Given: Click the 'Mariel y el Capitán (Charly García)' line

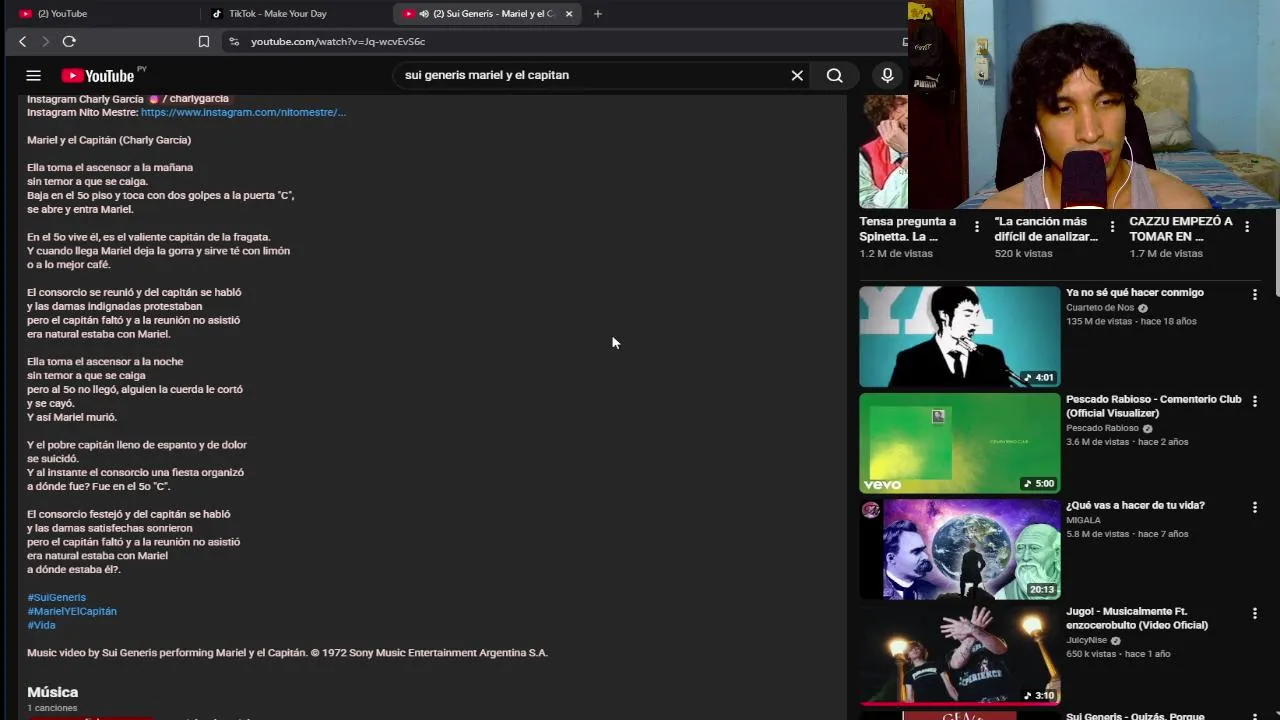Looking at the screenshot, I should 109,140.
